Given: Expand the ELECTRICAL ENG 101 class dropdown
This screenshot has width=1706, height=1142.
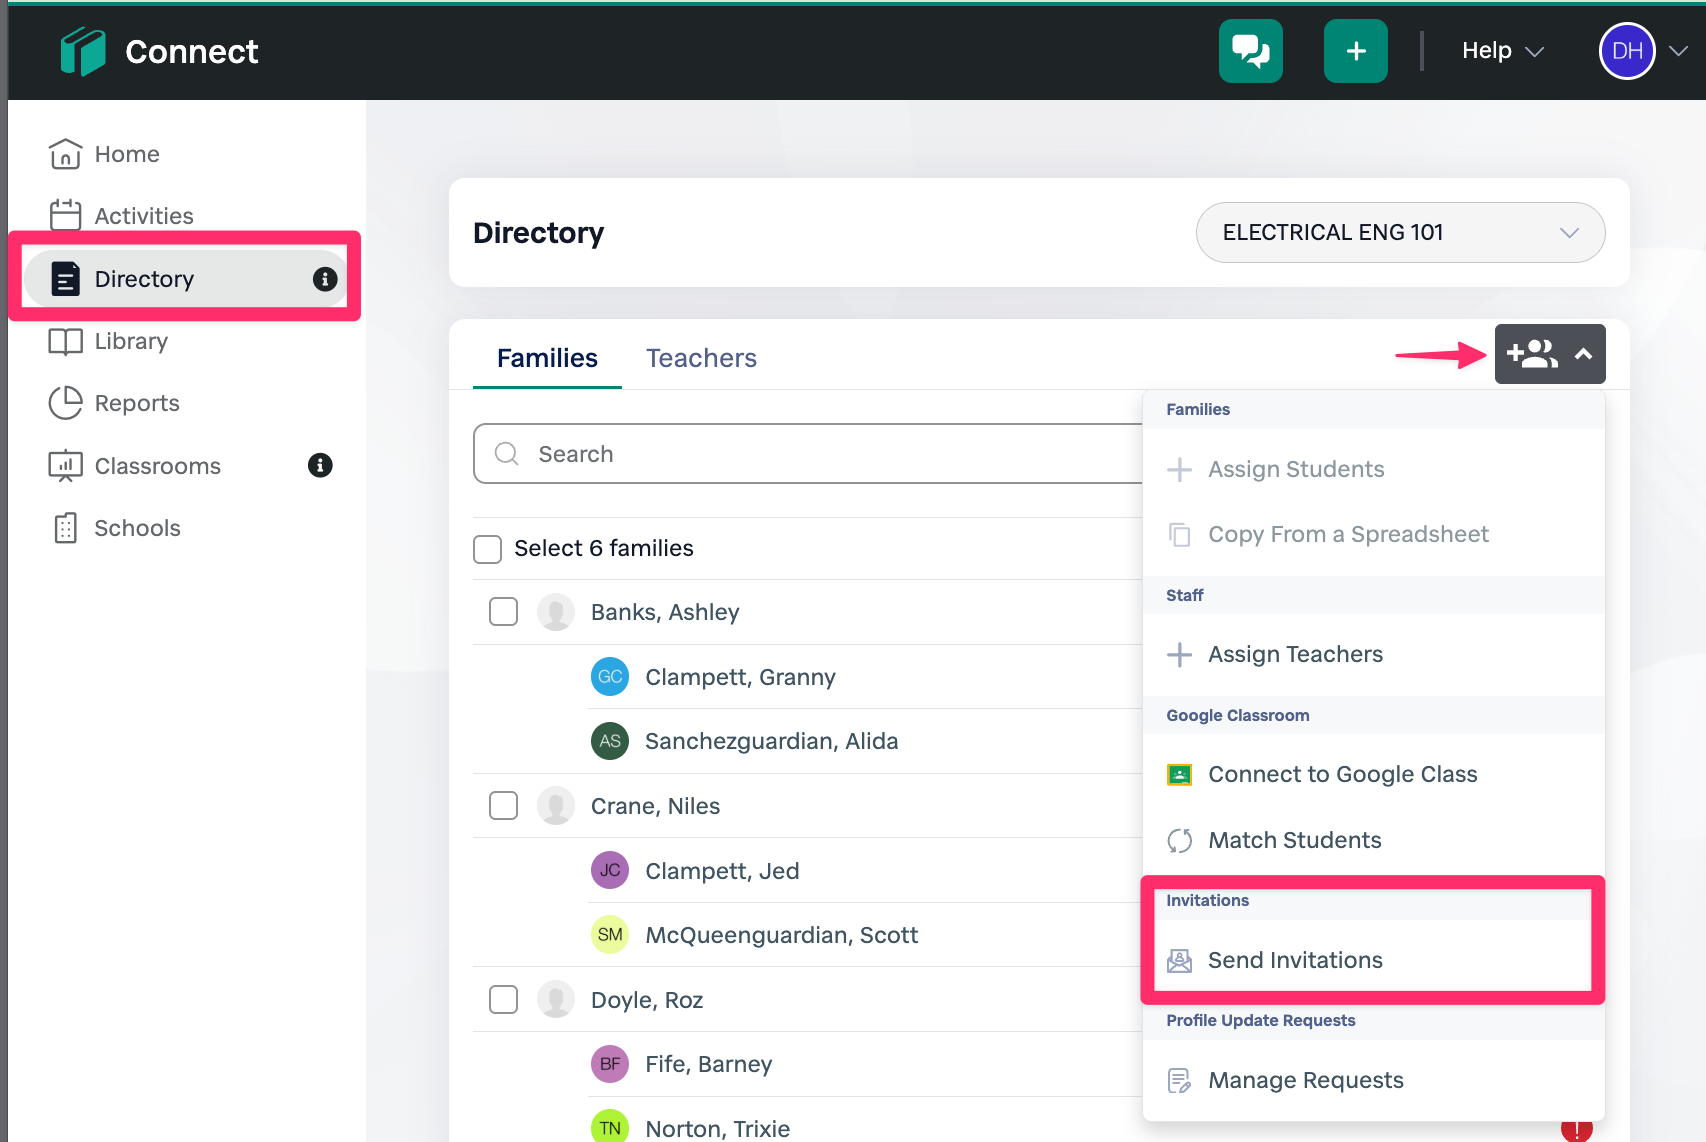Looking at the screenshot, I should [x=1400, y=233].
